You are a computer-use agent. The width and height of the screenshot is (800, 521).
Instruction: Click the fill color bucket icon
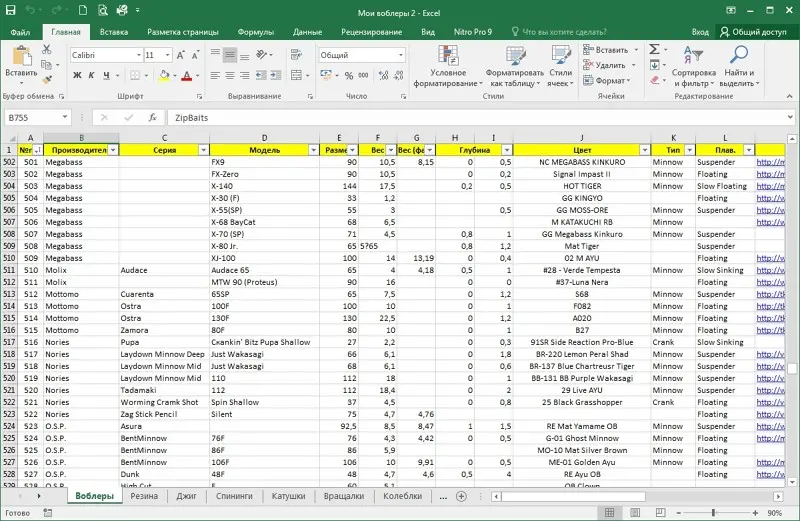pos(164,76)
